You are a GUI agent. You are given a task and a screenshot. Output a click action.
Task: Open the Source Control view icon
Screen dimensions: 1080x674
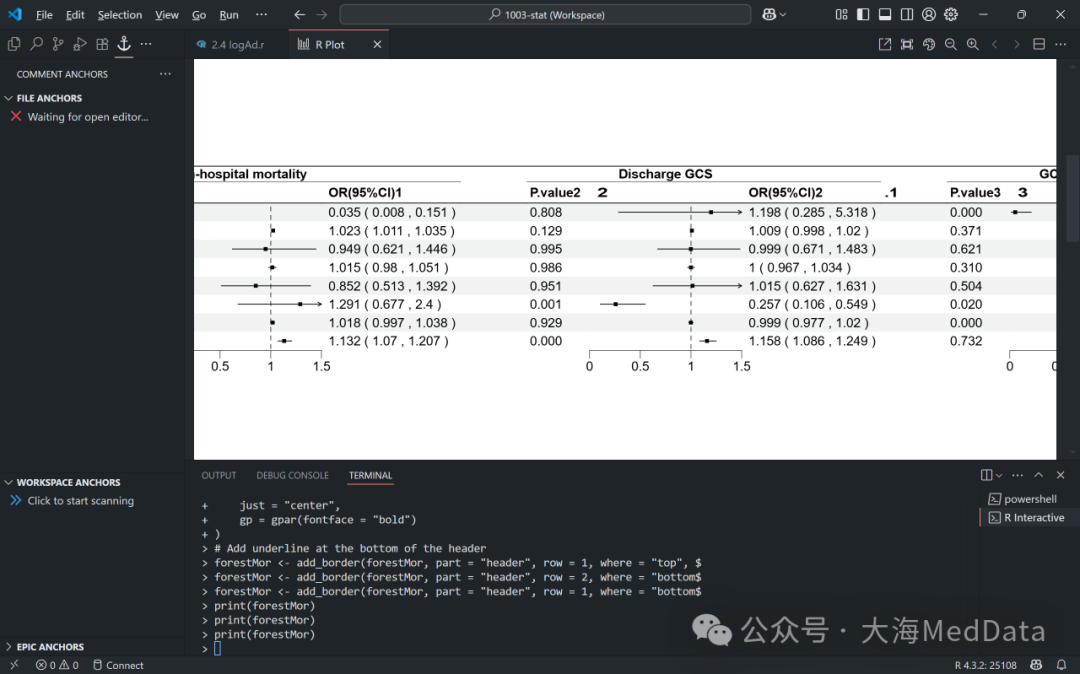[58, 44]
